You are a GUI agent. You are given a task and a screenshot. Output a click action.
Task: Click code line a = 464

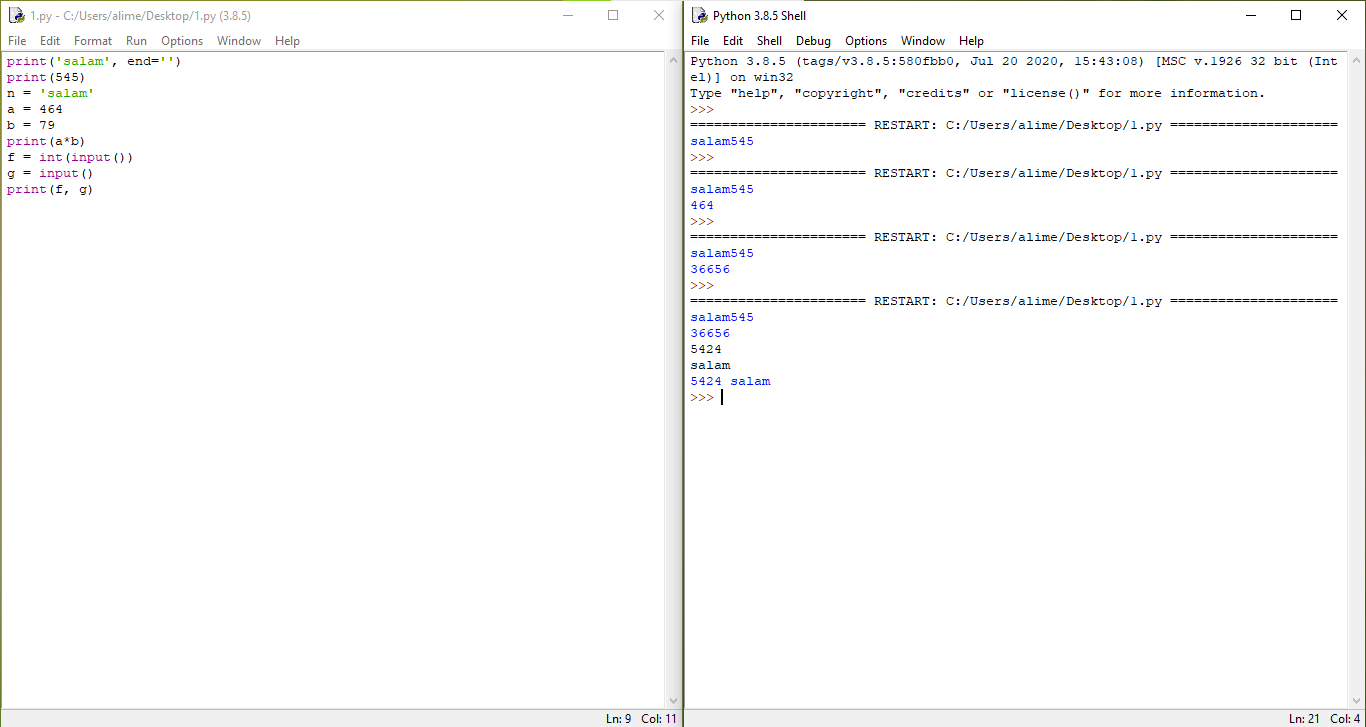pyautogui.click(x=34, y=109)
